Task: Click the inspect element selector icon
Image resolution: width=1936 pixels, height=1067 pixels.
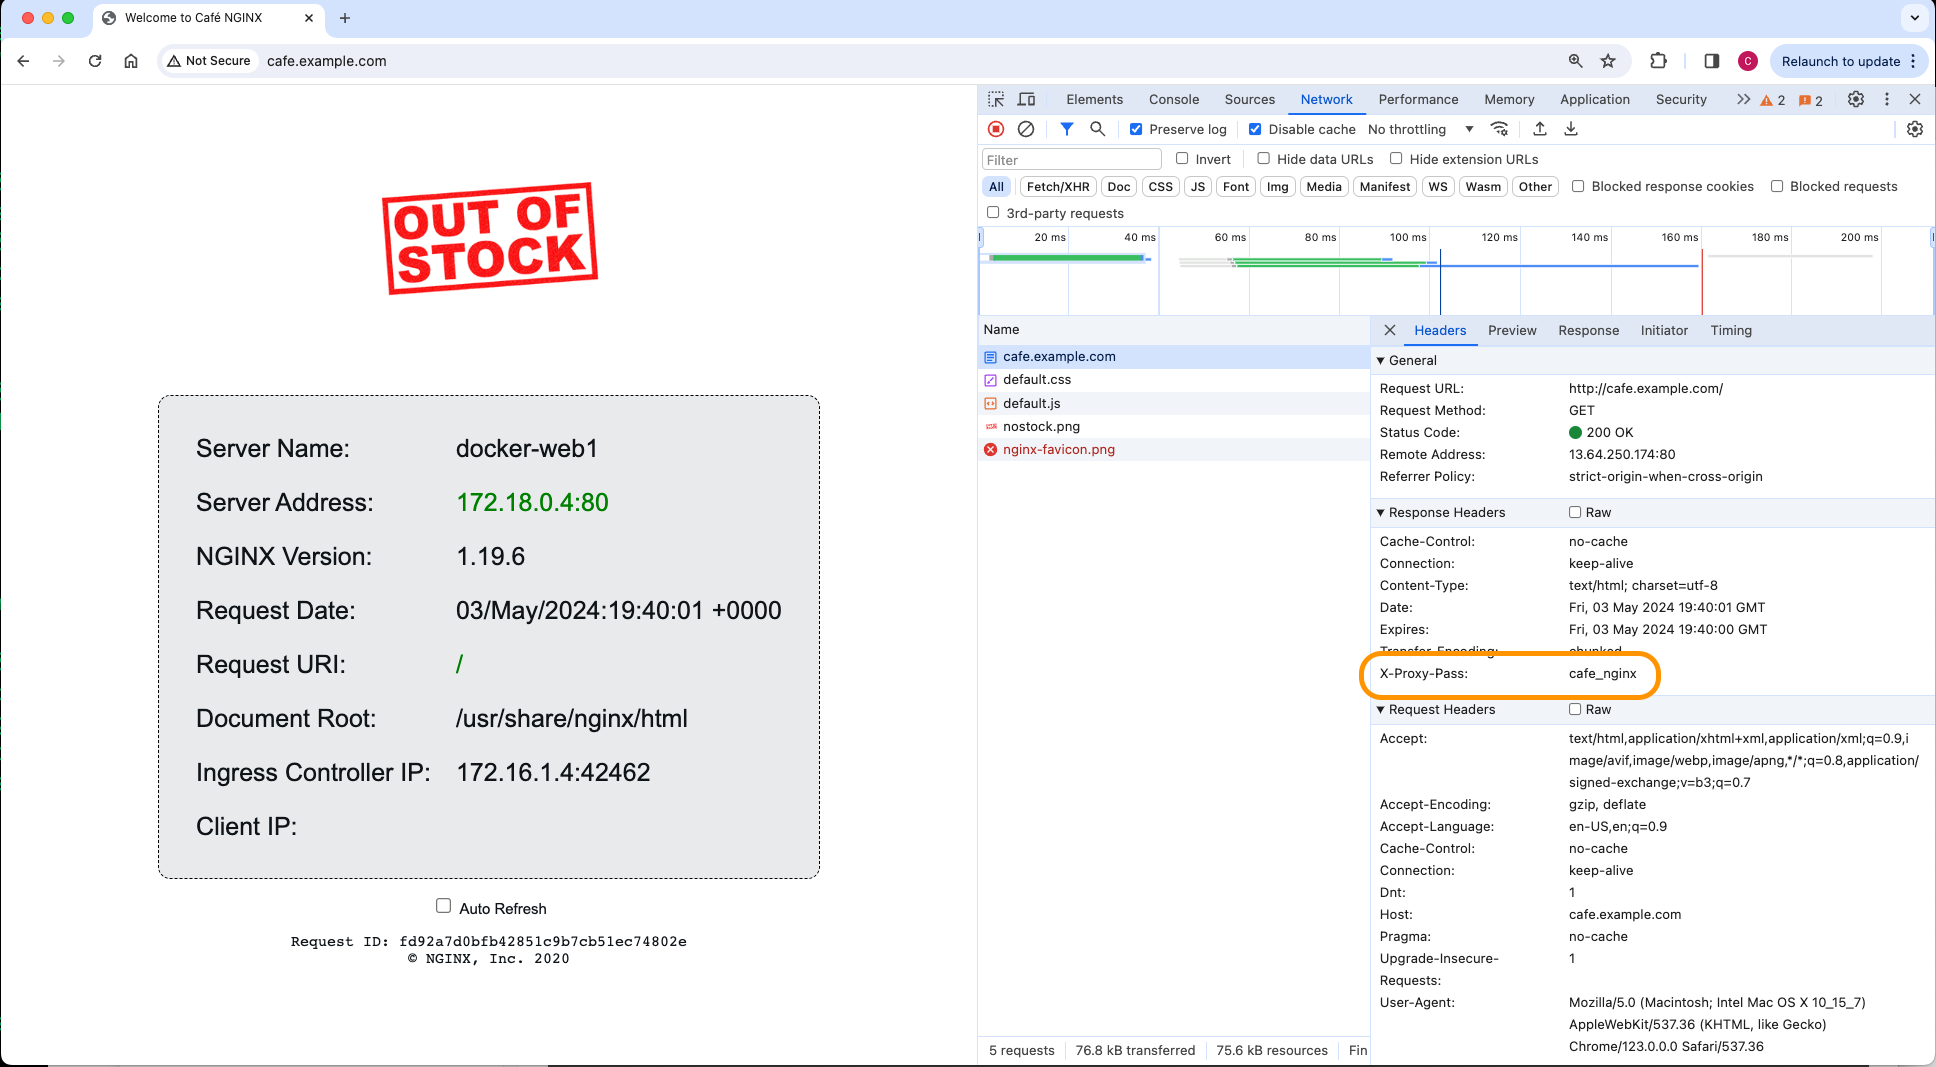Action: (x=996, y=99)
